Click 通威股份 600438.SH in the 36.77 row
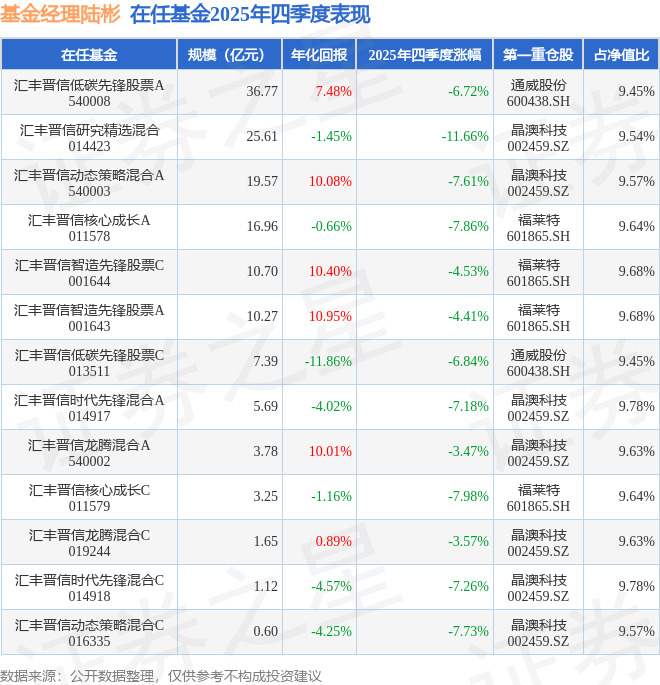Screen dimensions: 660x685 tap(538, 93)
